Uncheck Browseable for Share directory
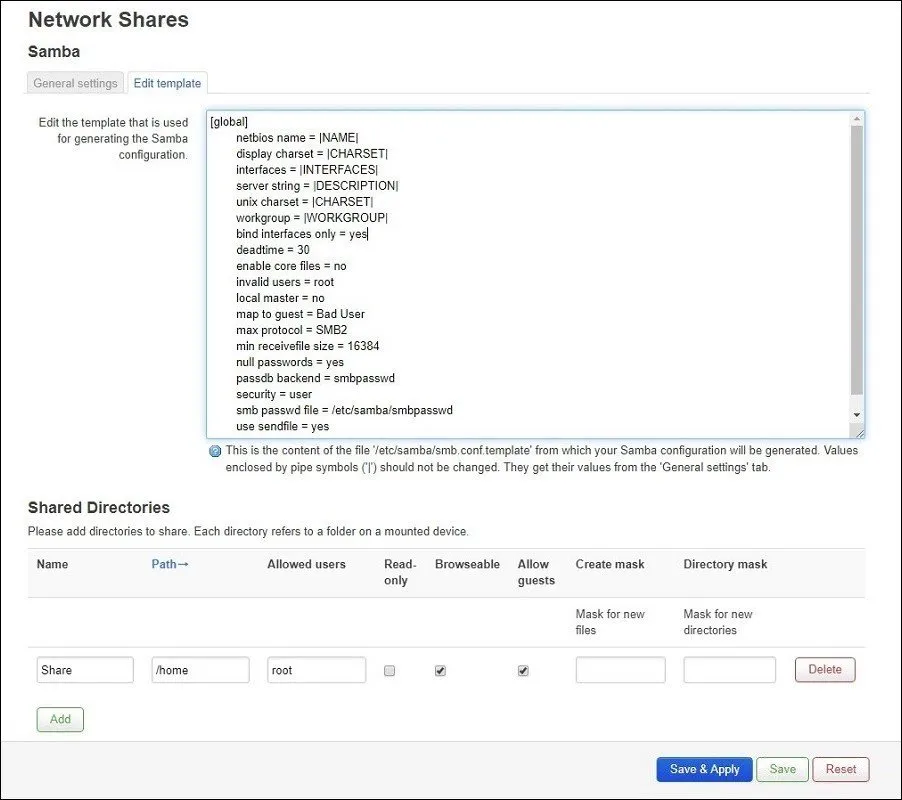Viewport: 902px width, 800px height. (440, 671)
